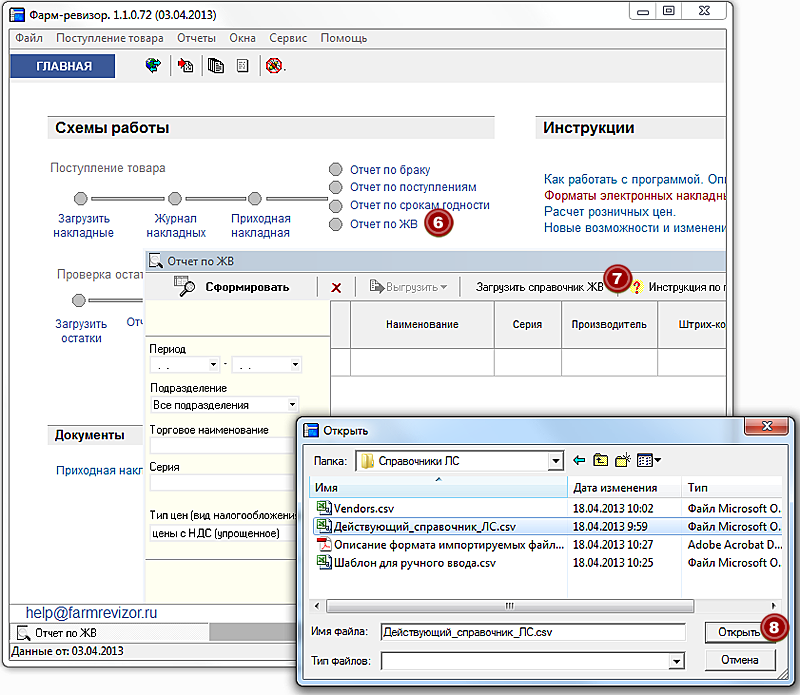This screenshot has width=800, height=695.
Task: Click the horizontal scrollbar in Open dialog
Action: [x=510, y=606]
